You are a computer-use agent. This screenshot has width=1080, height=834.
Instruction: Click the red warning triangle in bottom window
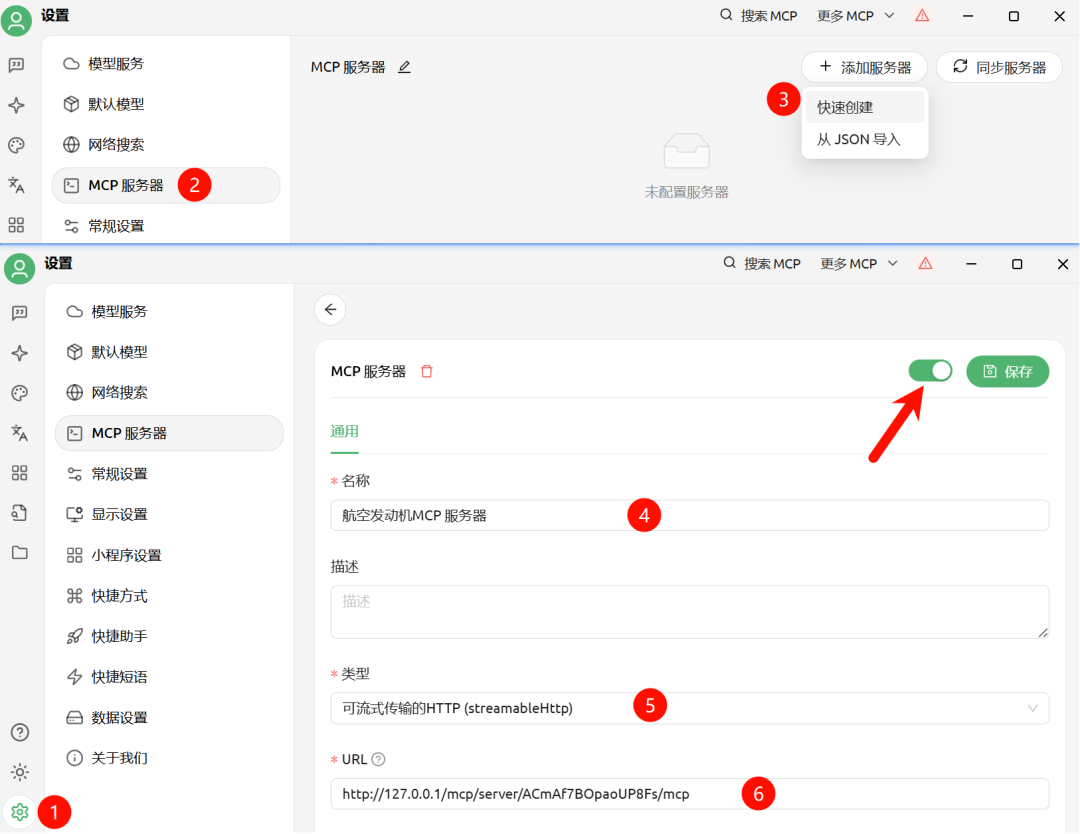(x=926, y=263)
